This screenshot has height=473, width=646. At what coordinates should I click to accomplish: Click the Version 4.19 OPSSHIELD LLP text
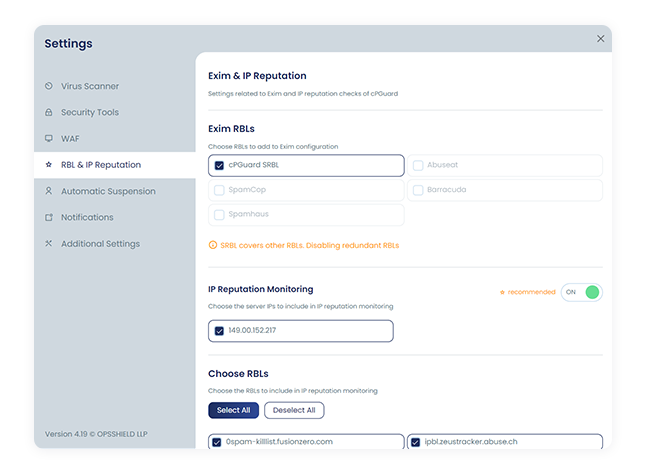(96, 434)
